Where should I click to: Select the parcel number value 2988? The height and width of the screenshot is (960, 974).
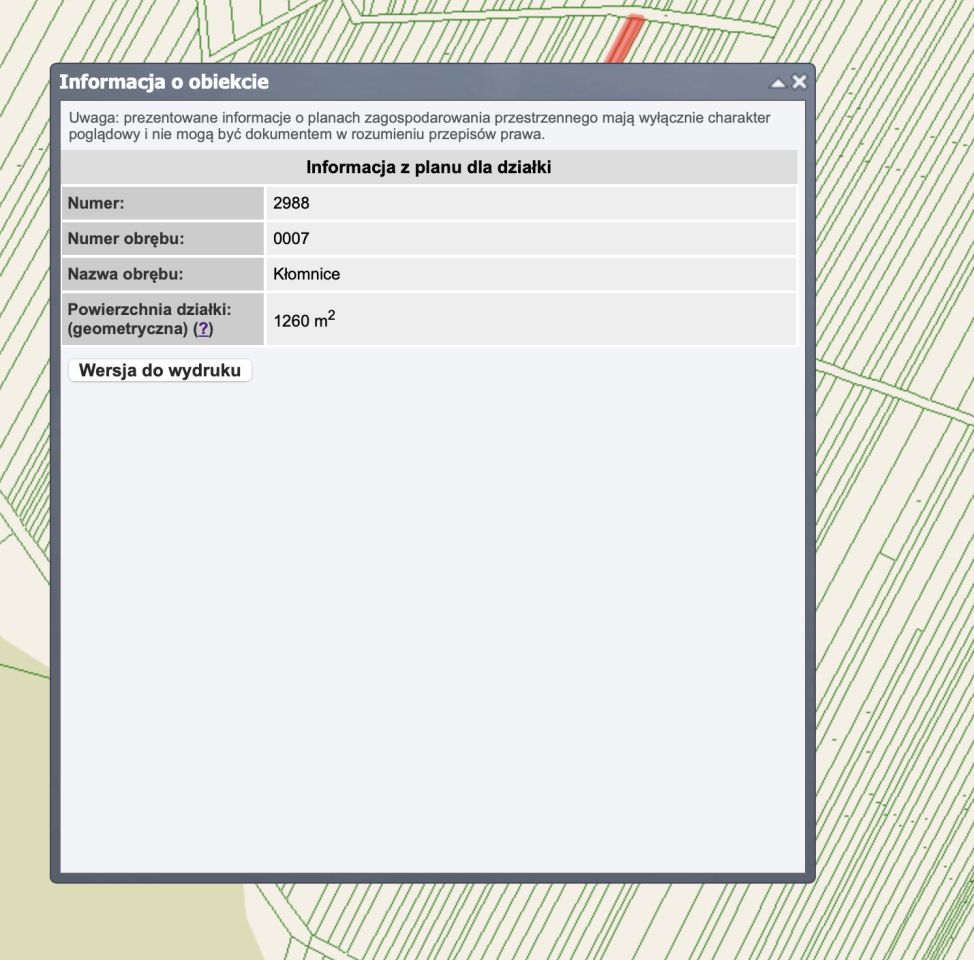(291, 203)
